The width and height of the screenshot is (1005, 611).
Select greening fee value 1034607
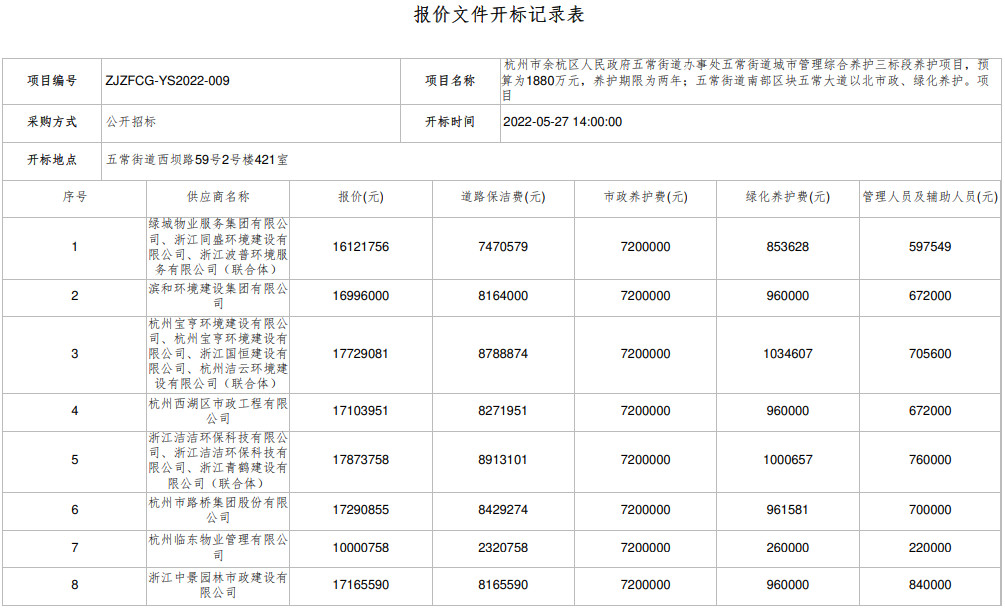787,354
